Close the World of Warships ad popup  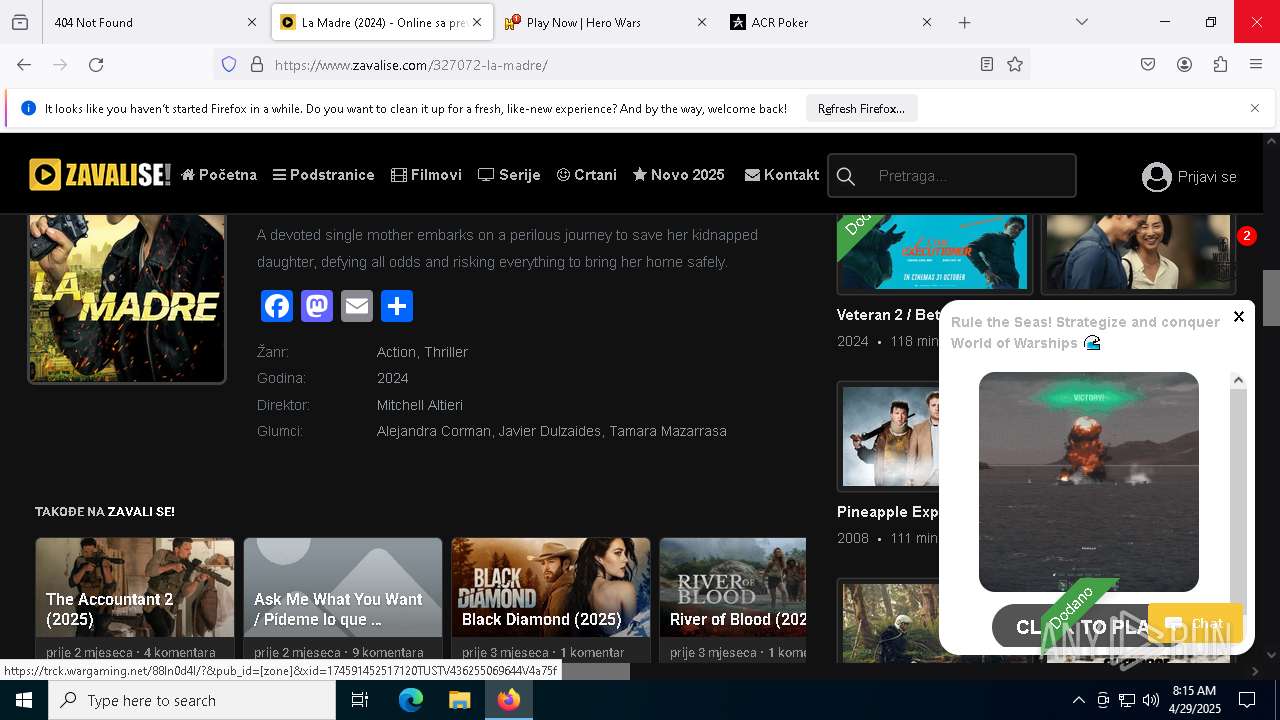[1238, 316]
